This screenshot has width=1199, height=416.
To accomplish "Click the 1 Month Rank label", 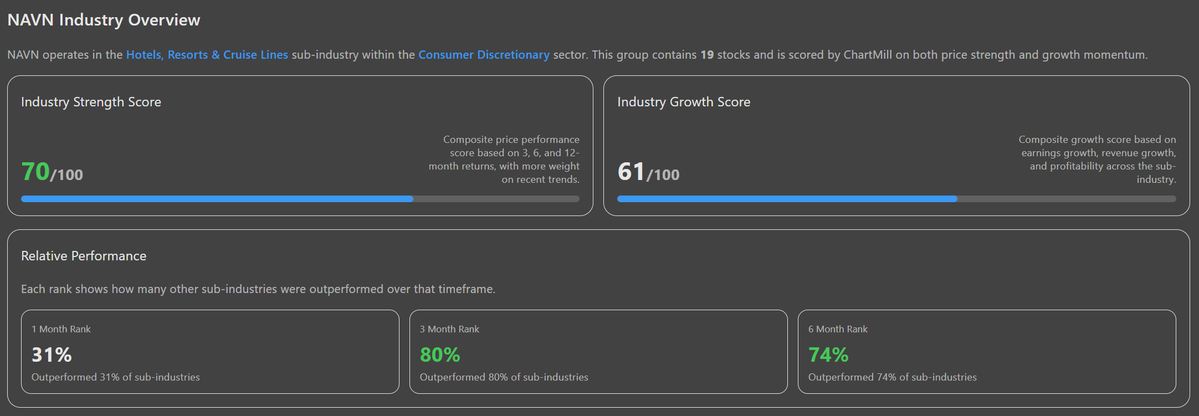I will click(x=61, y=329).
